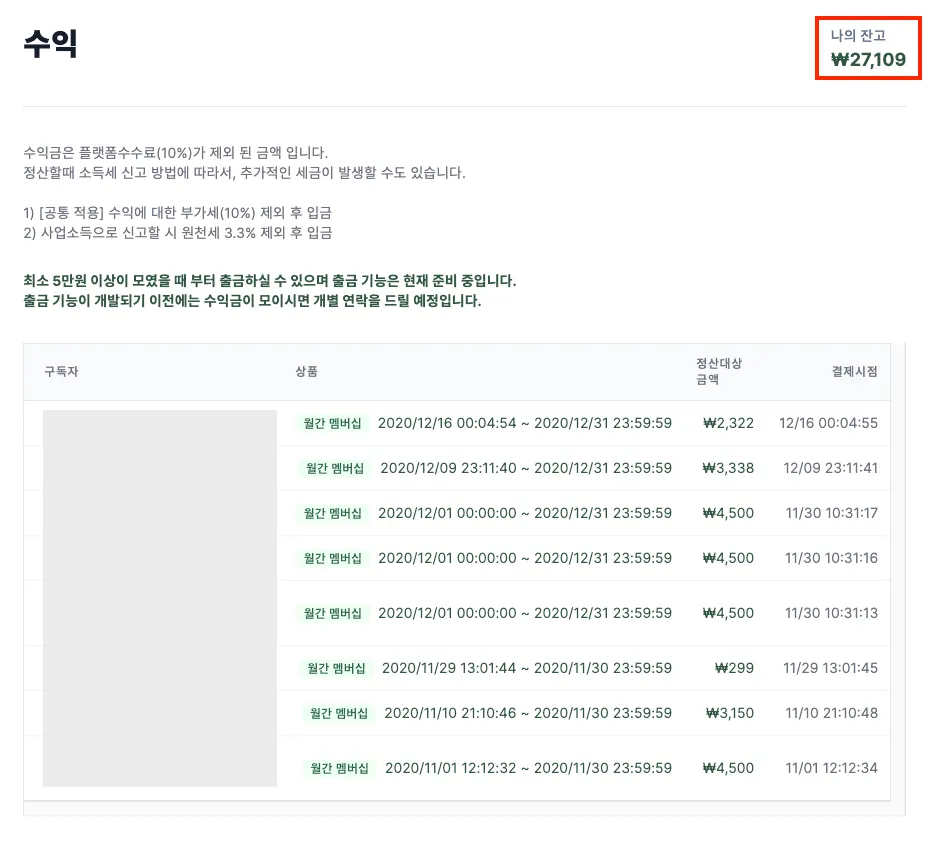Click 월간 멤버십 badge in 11/29 row

click(336, 668)
